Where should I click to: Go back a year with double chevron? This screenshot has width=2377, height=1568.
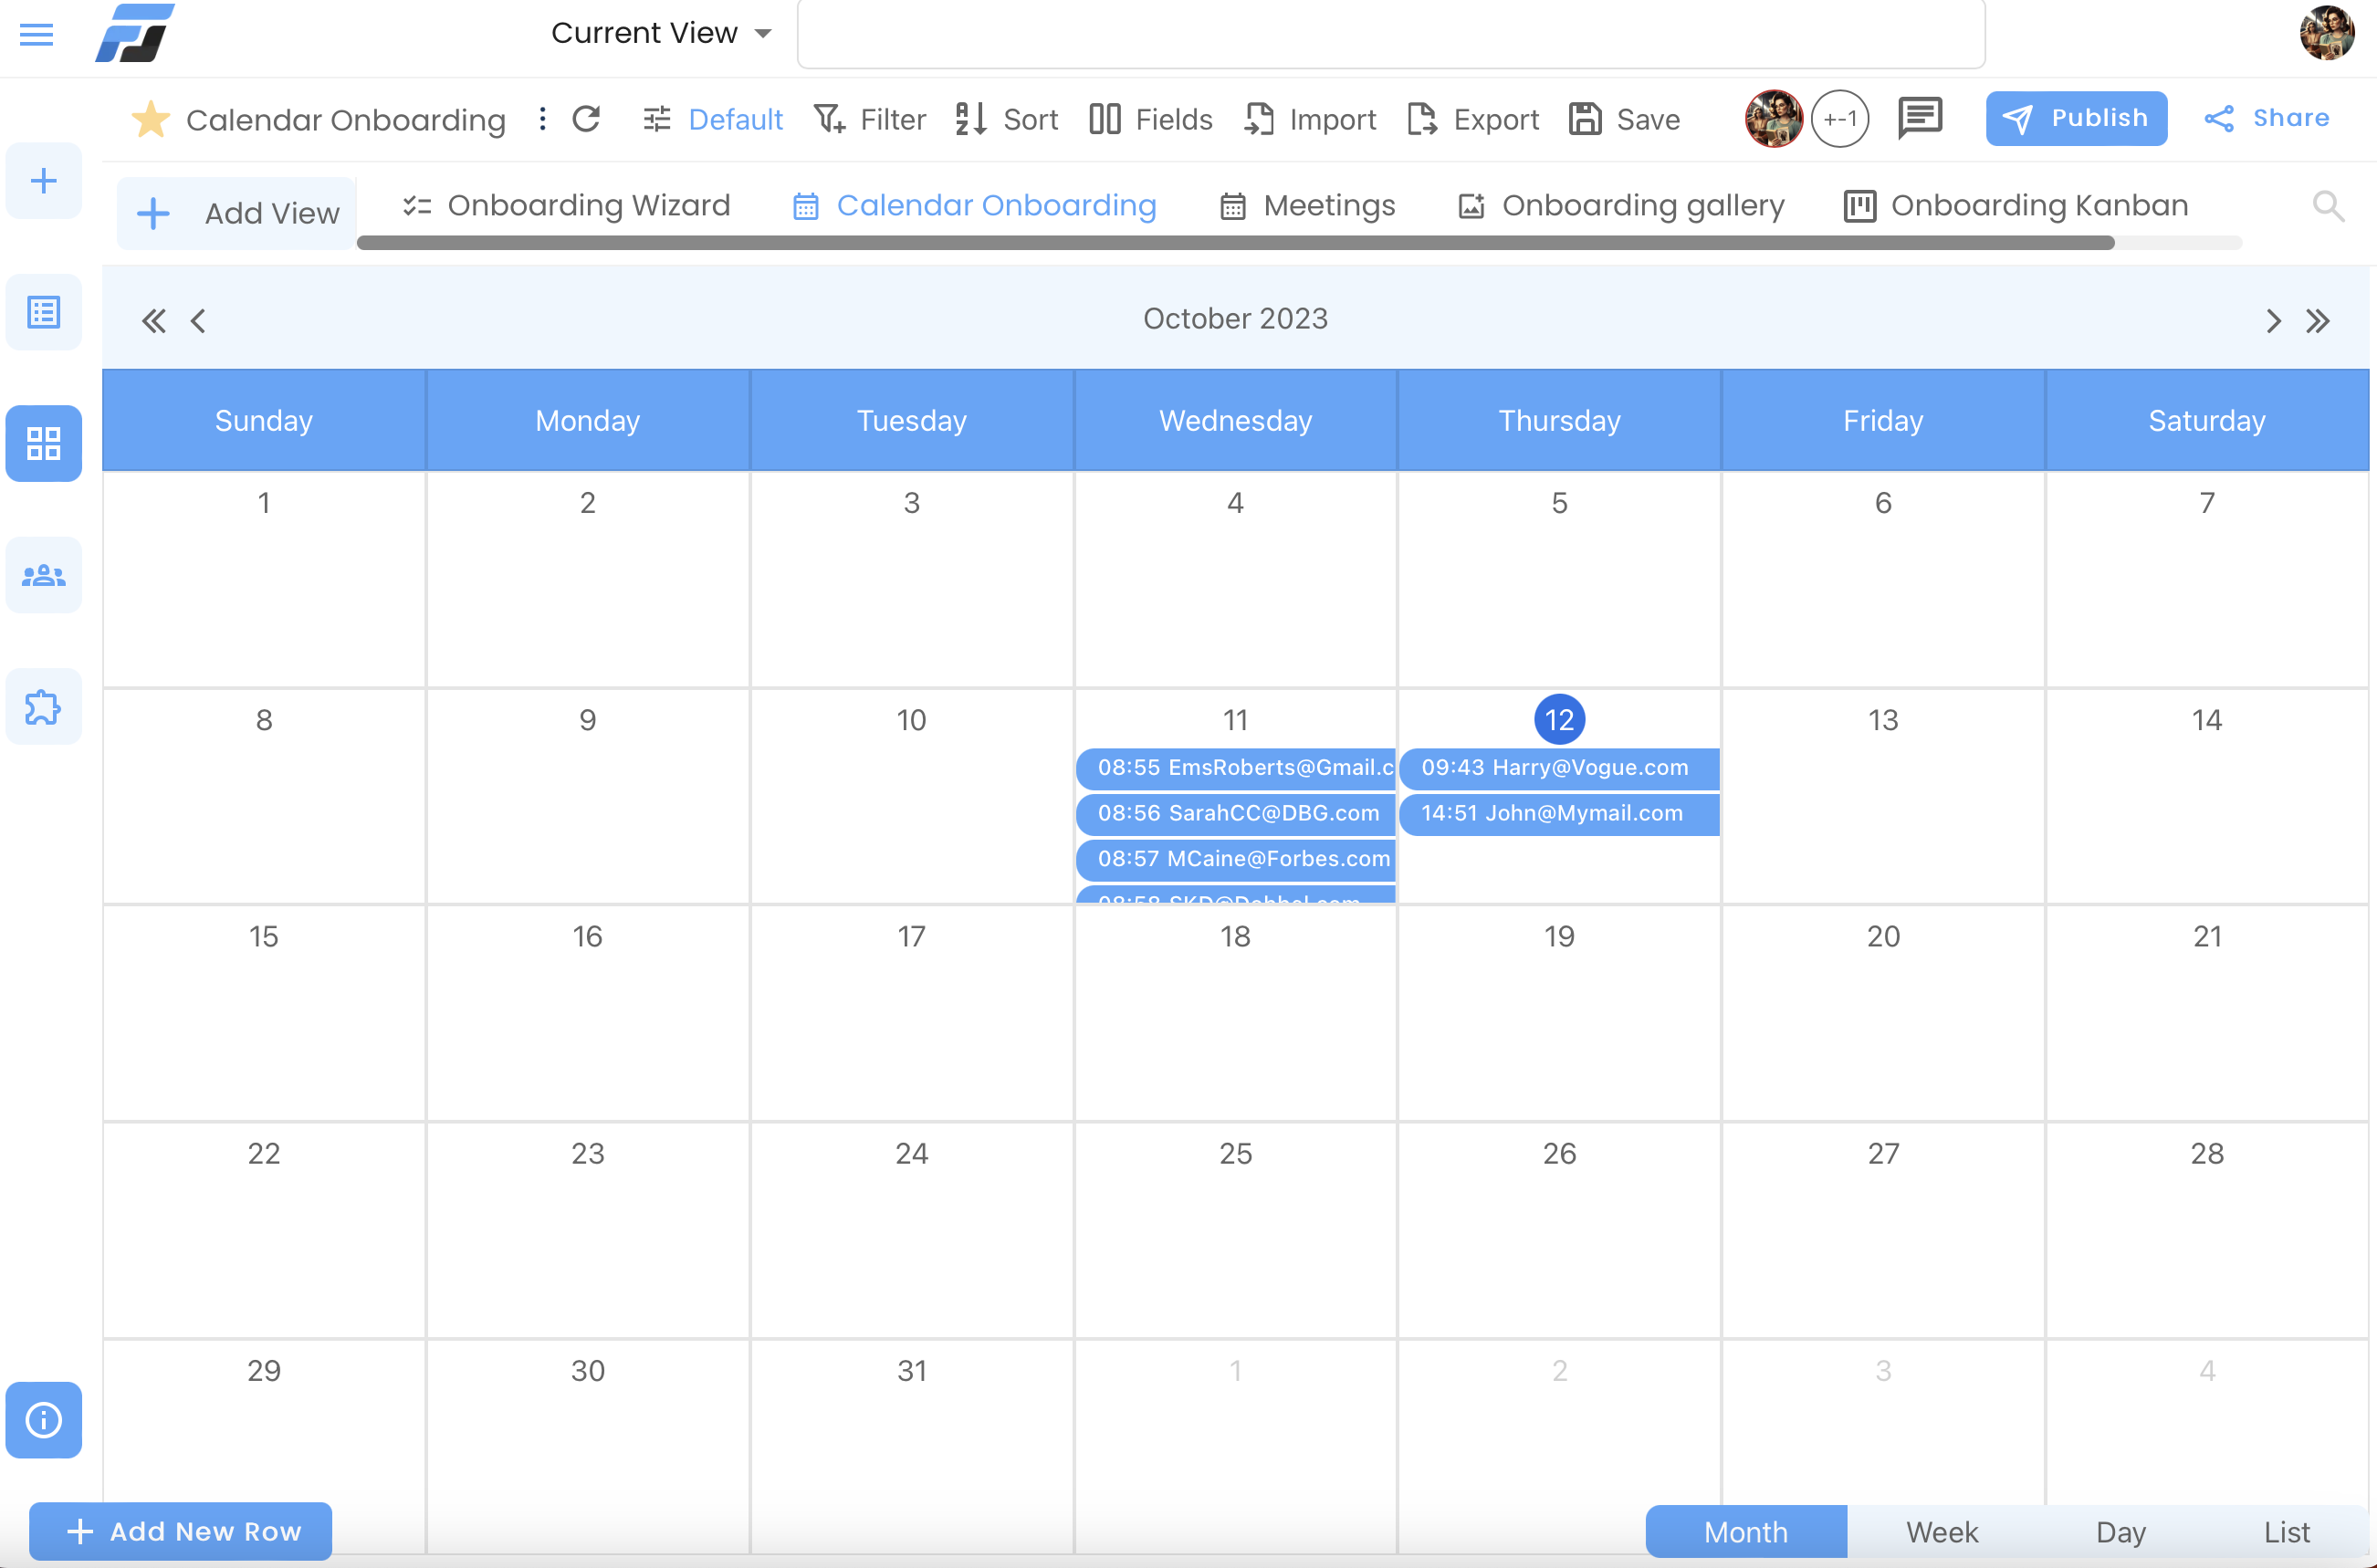153,320
